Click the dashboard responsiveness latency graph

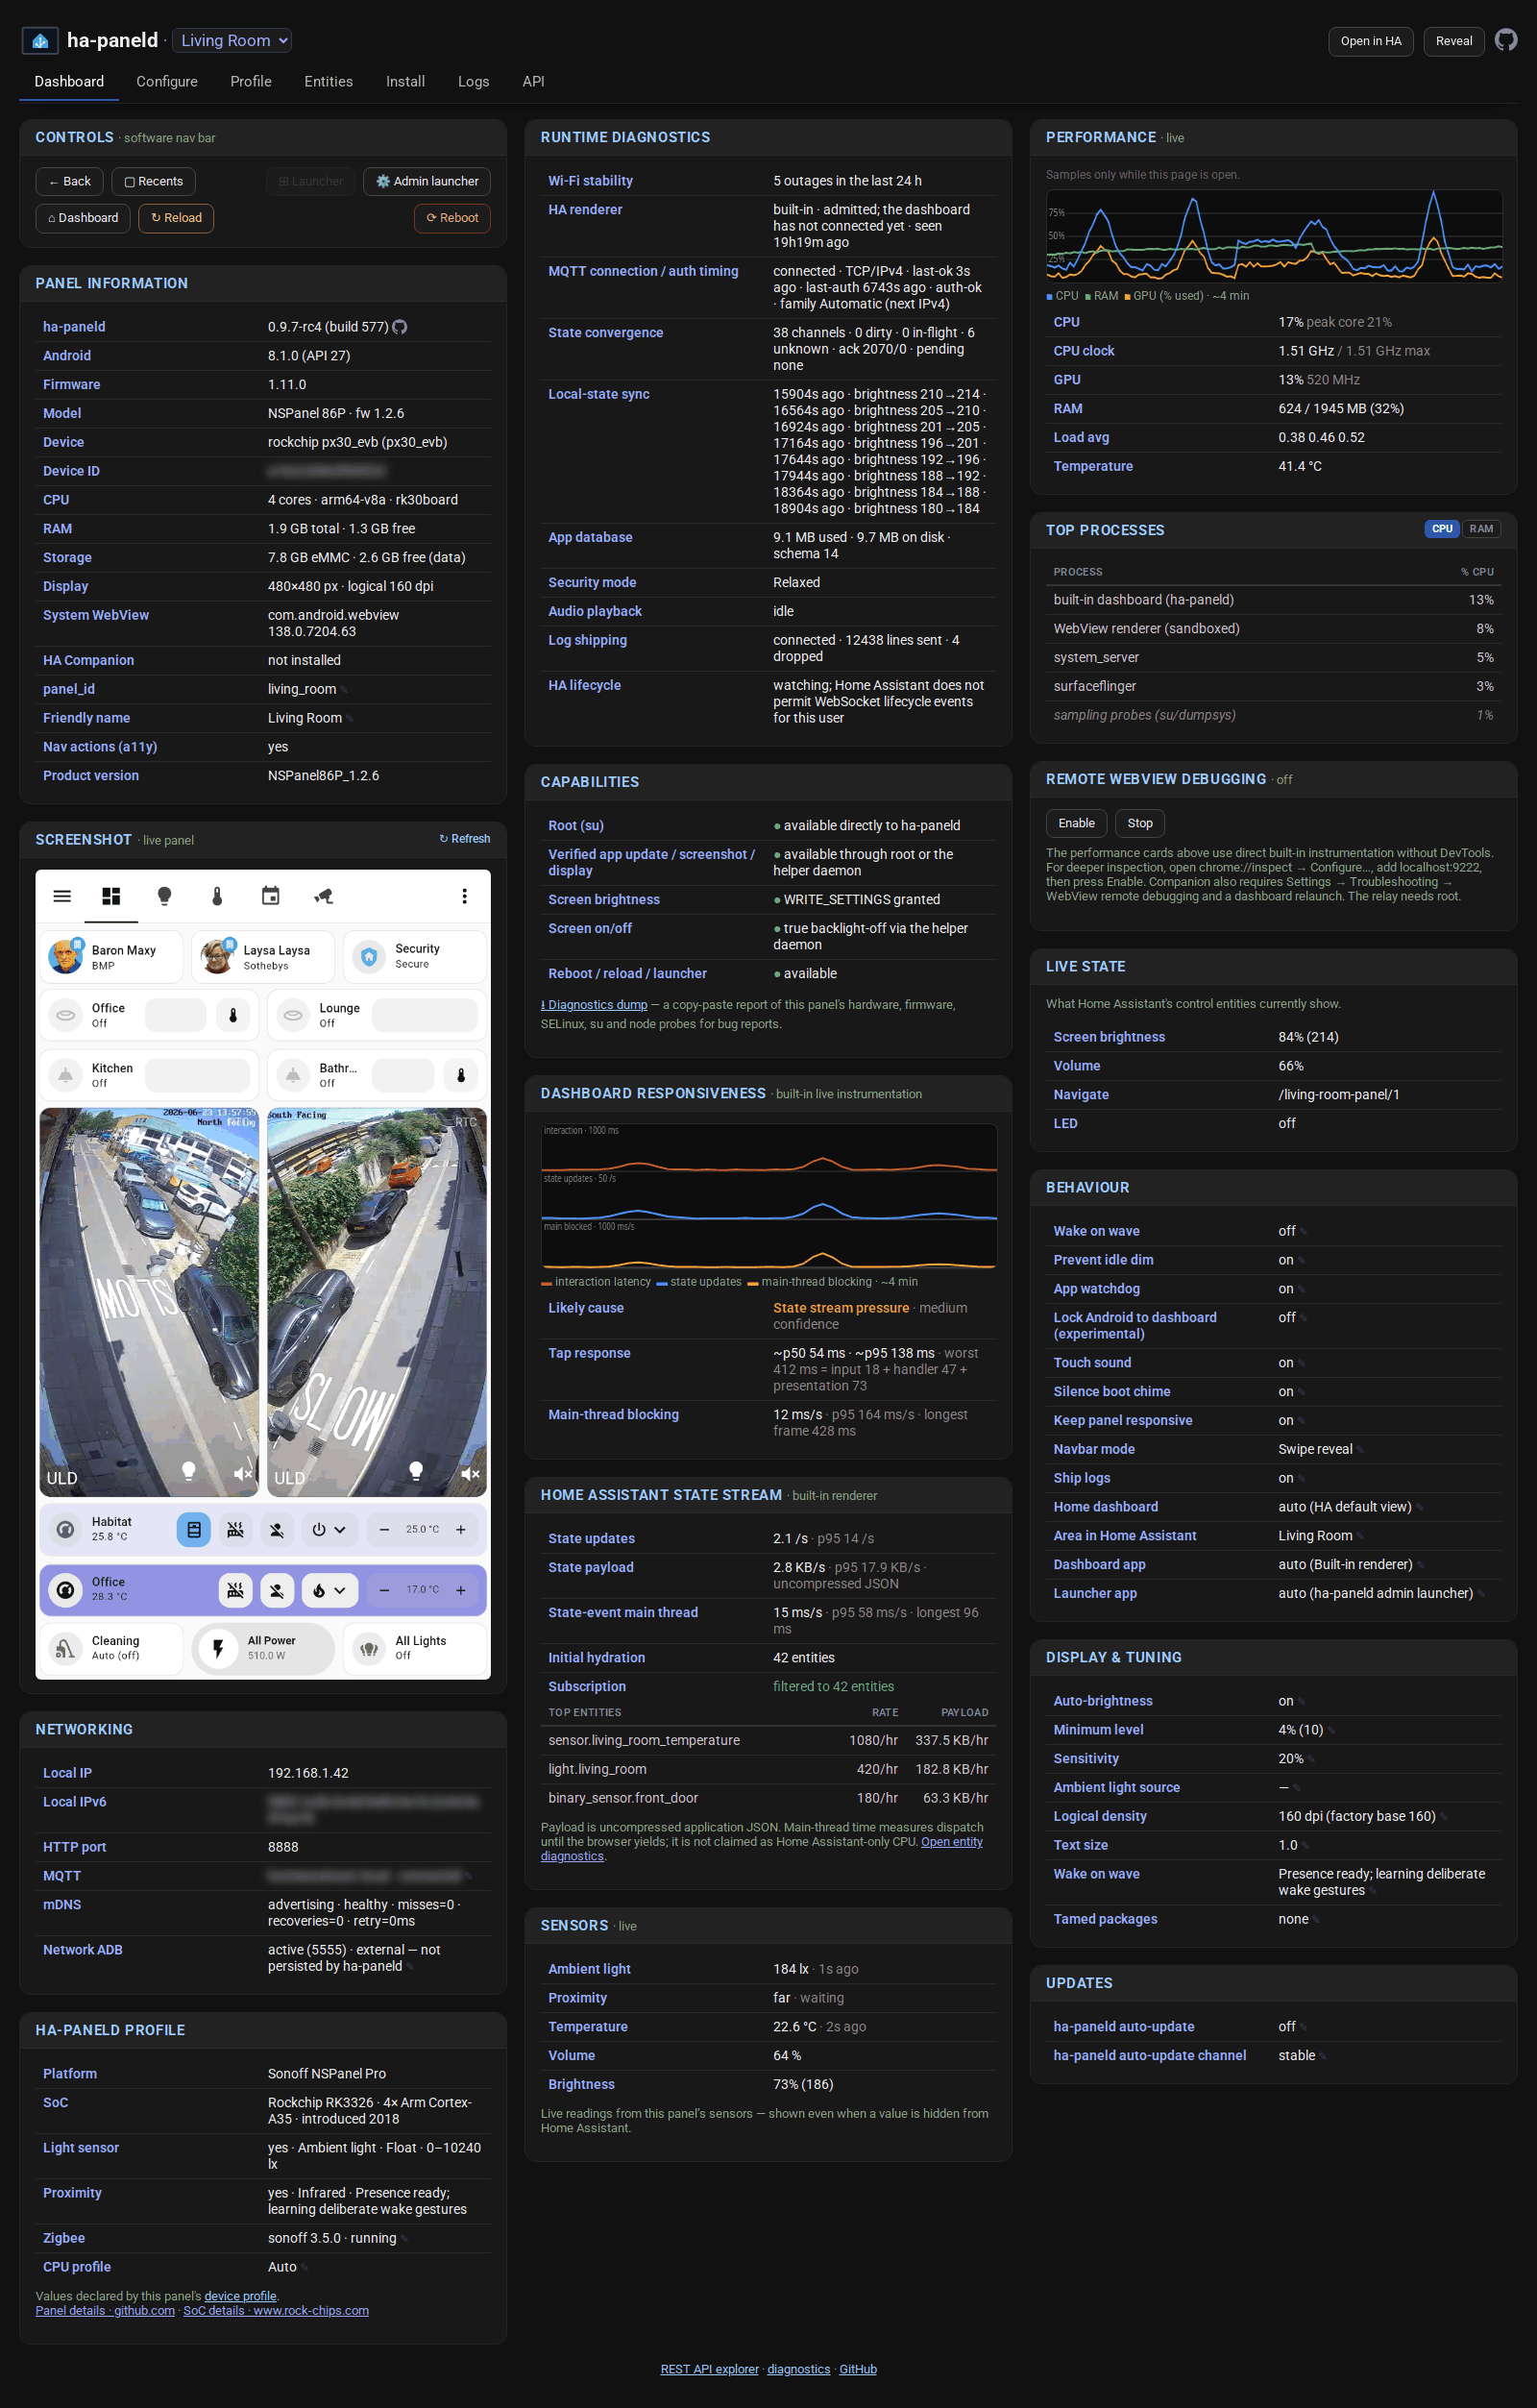[769, 1196]
